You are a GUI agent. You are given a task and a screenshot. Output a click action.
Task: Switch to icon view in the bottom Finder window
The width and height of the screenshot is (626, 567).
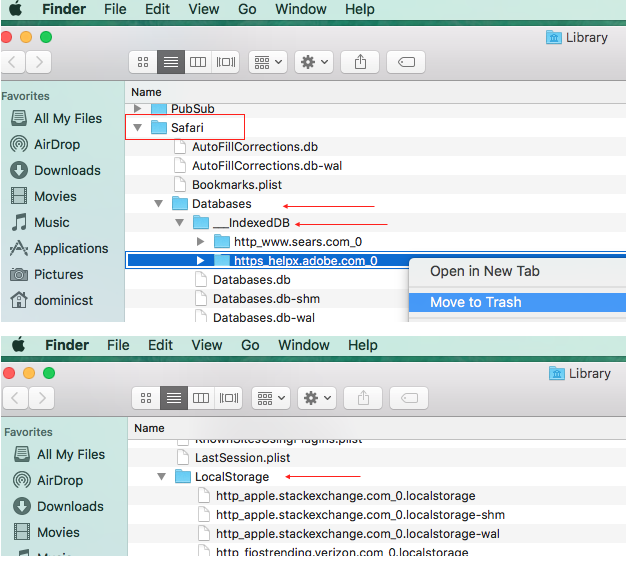click(x=146, y=398)
